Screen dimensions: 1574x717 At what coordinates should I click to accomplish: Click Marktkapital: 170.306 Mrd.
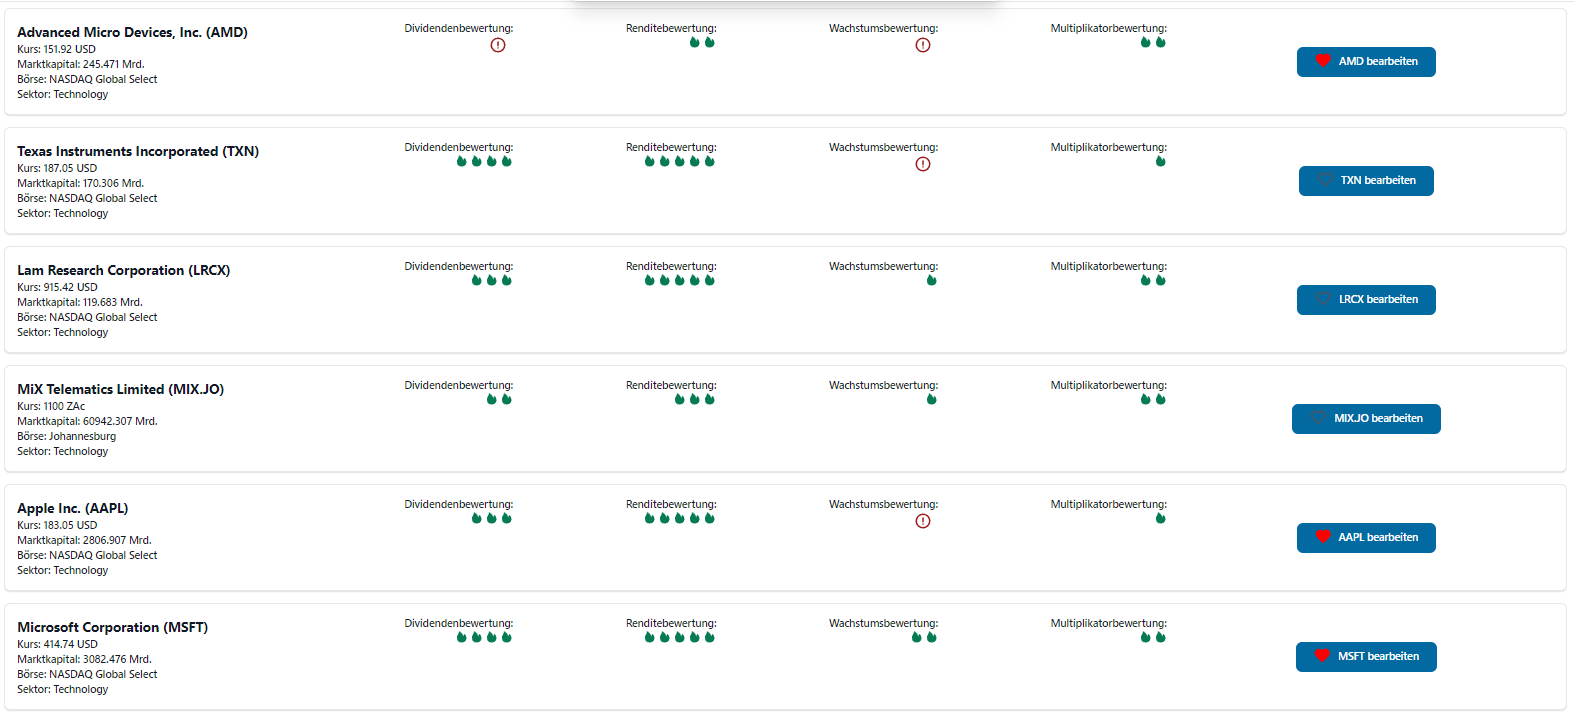(81, 183)
